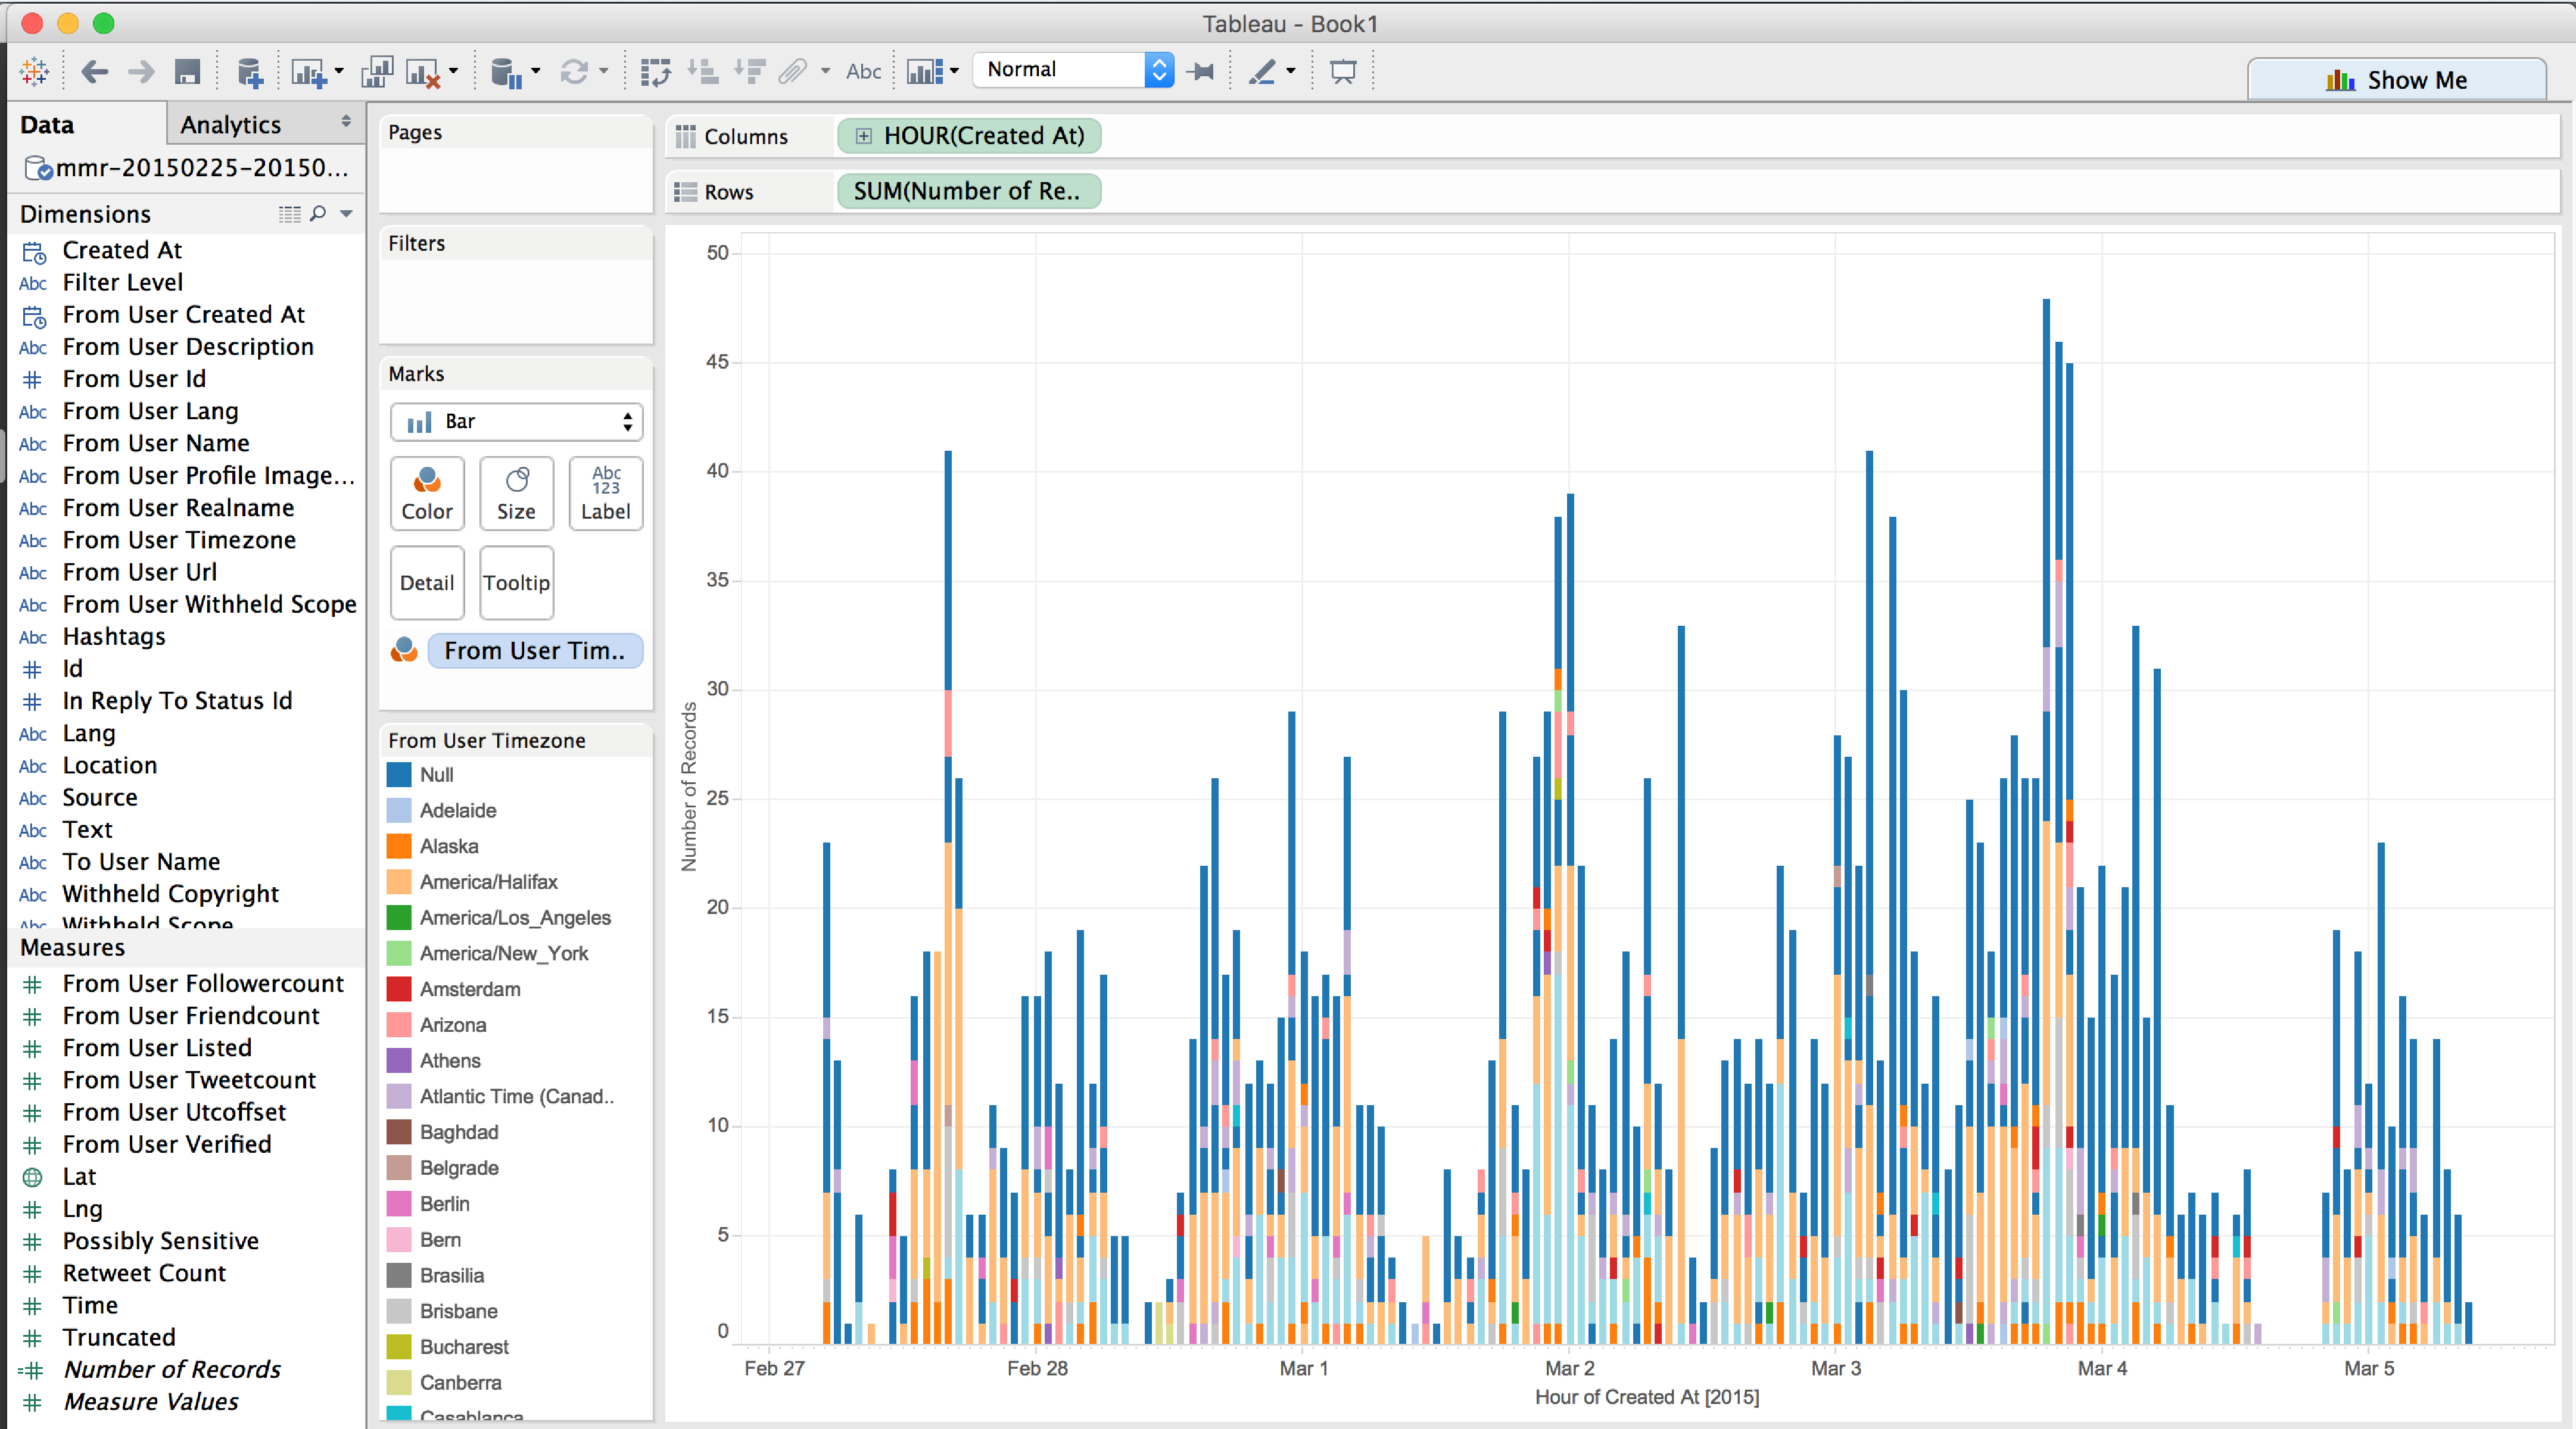This screenshot has height=1429, width=2576.
Task: Duplicate the current sheet
Action: (377, 72)
